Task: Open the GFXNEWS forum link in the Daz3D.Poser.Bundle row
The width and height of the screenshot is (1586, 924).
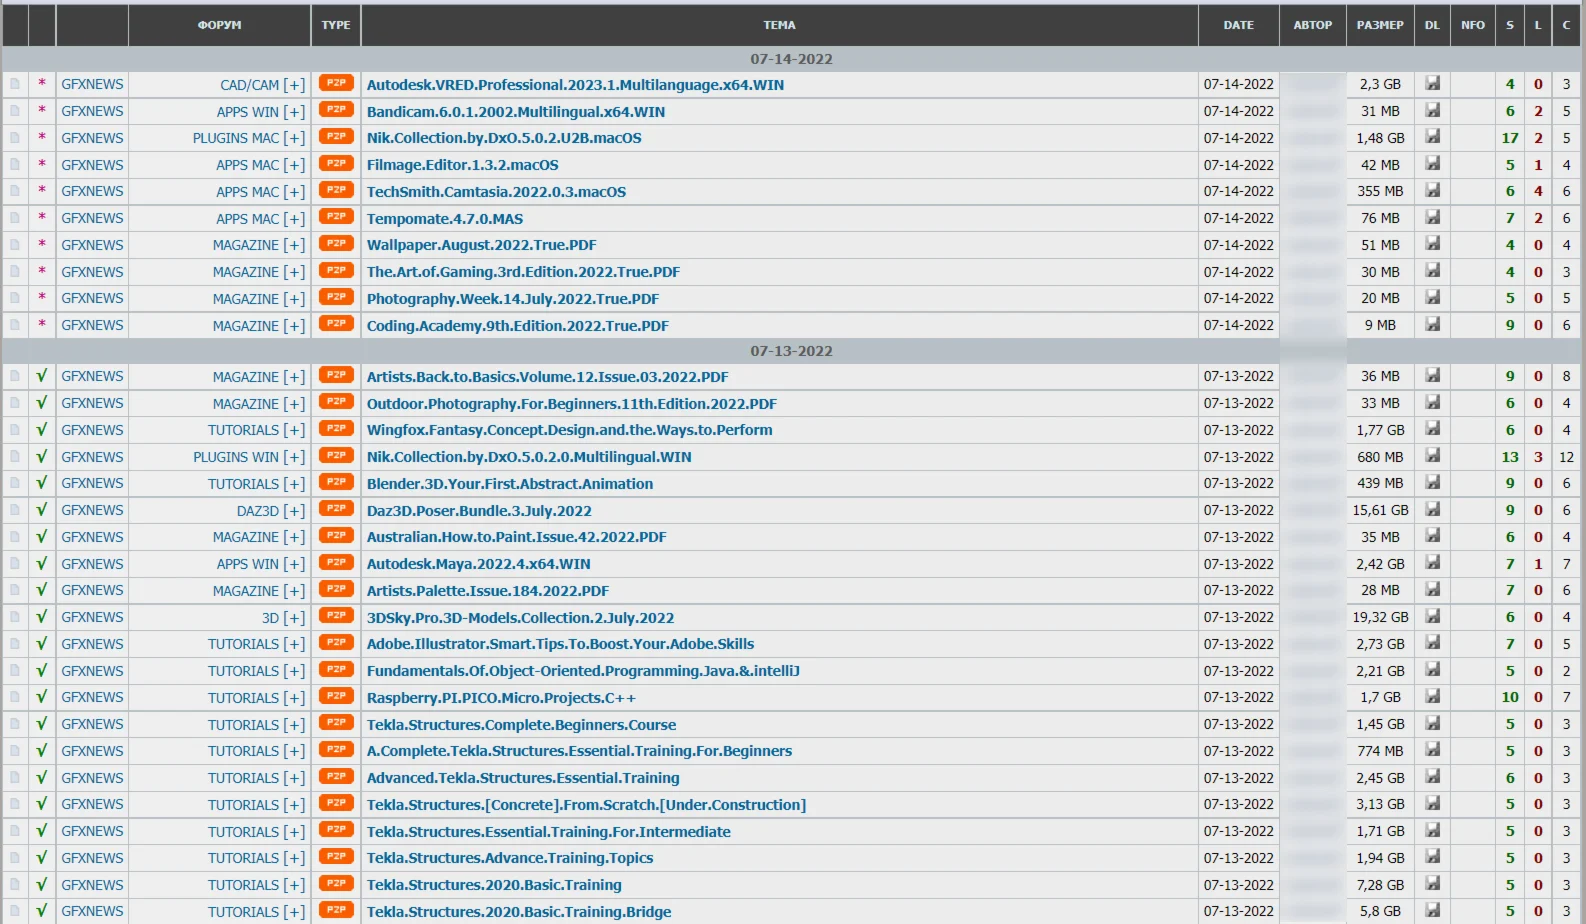Action: [92, 510]
